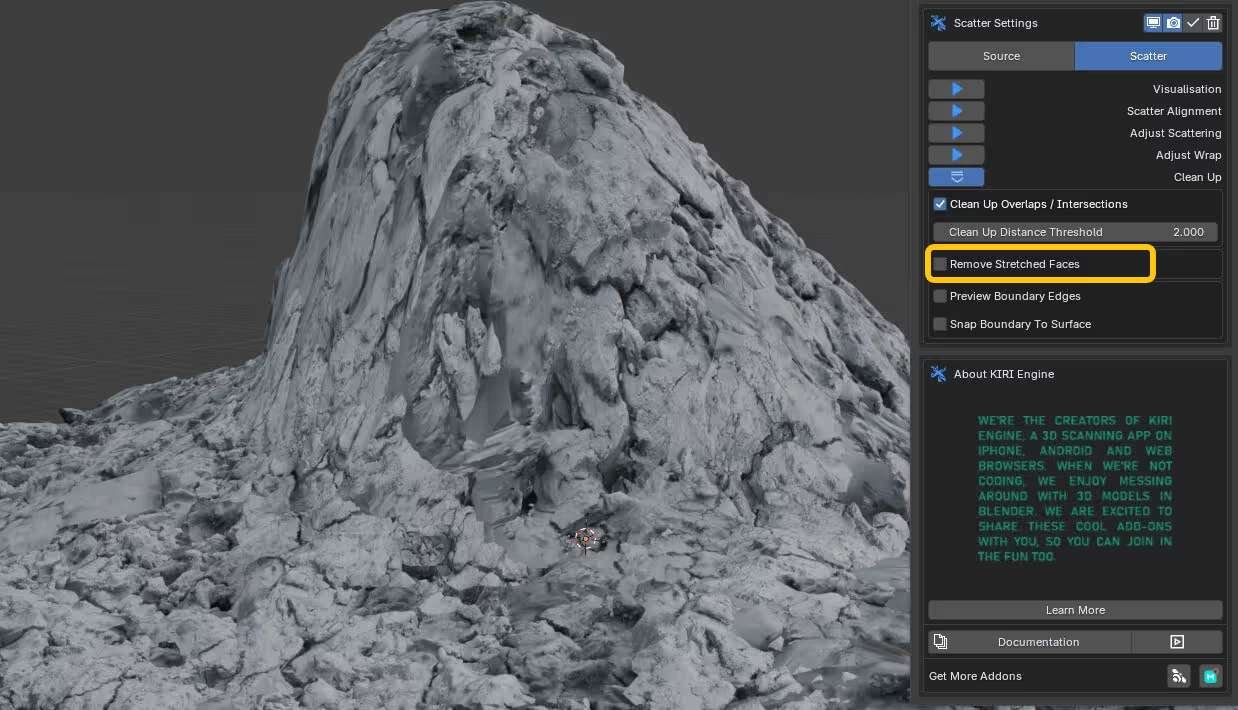
Task: Click the Clean Up Distance Threshold slider
Action: (x=1074, y=232)
